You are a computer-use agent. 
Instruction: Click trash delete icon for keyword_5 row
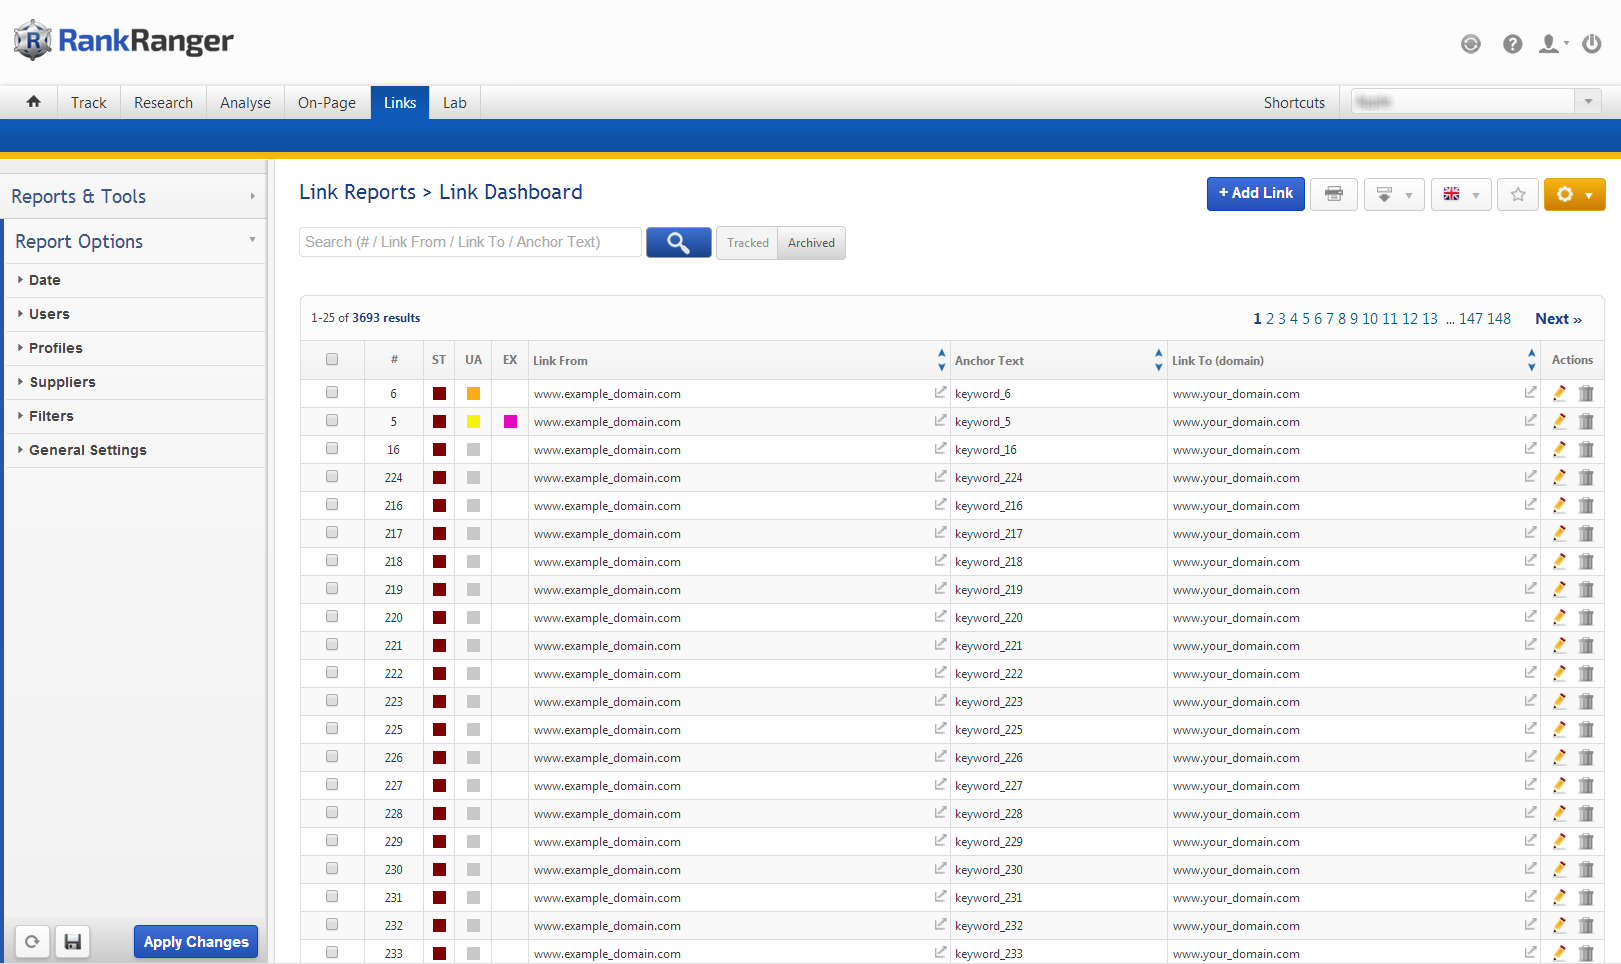tap(1586, 421)
